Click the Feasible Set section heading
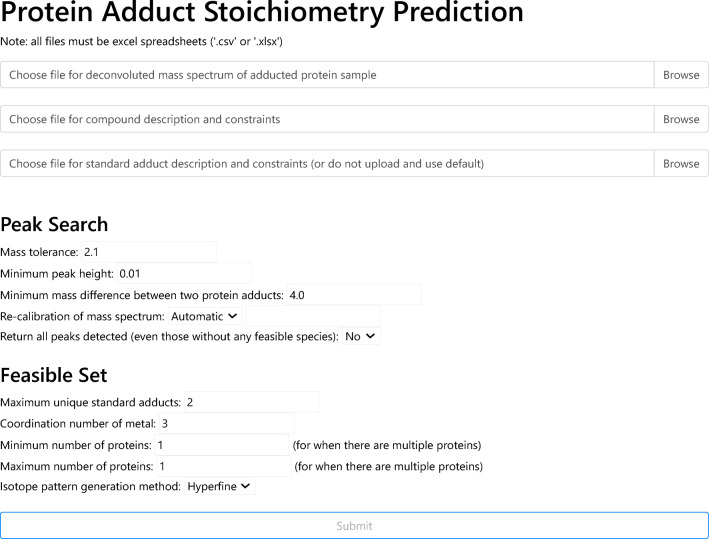Viewport: 709px width, 539px height. (54, 375)
